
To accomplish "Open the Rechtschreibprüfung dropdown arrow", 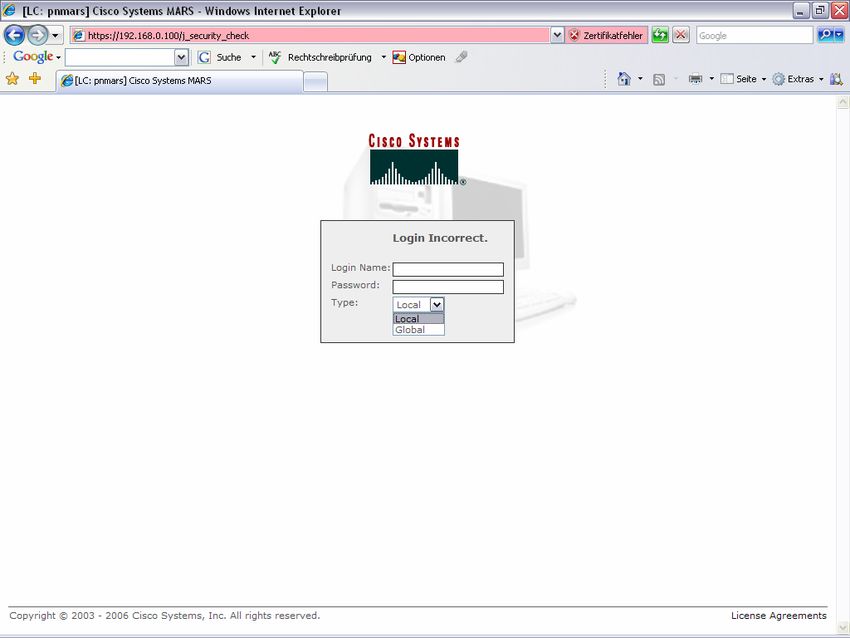I will point(383,57).
